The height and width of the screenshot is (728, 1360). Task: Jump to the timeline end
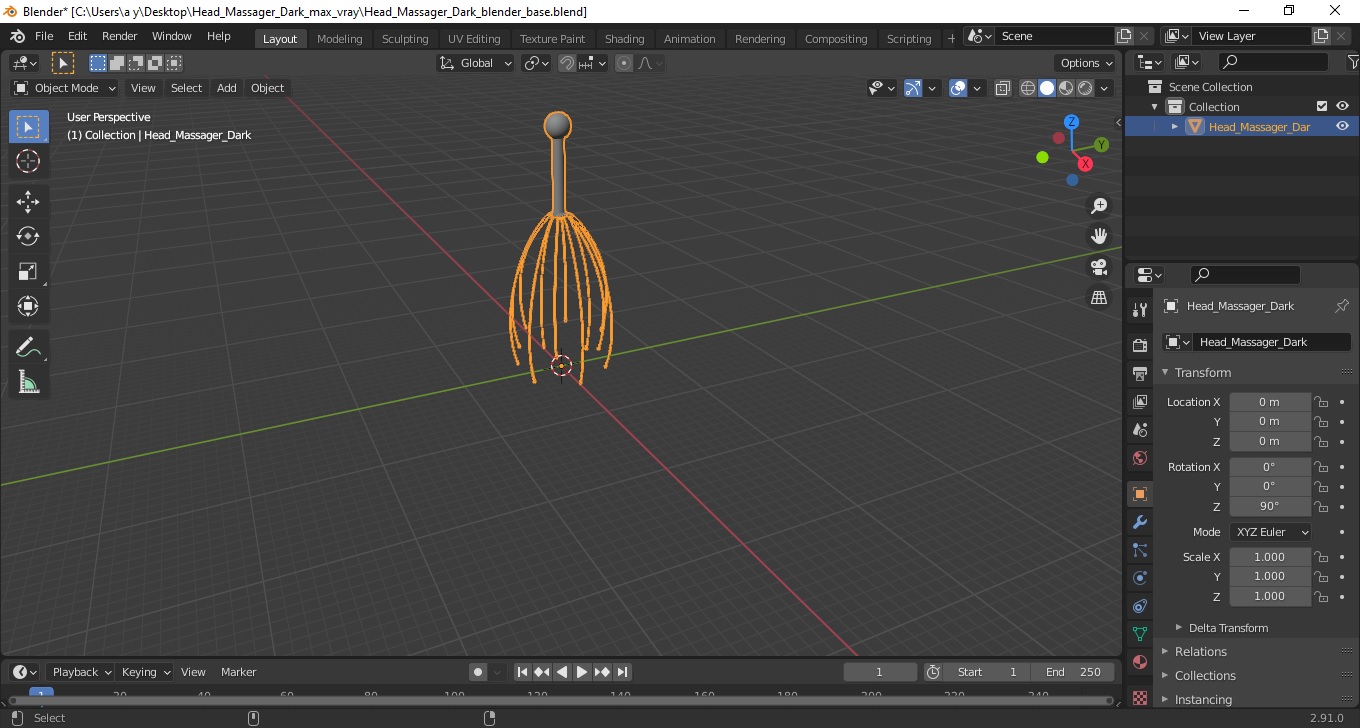point(622,672)
